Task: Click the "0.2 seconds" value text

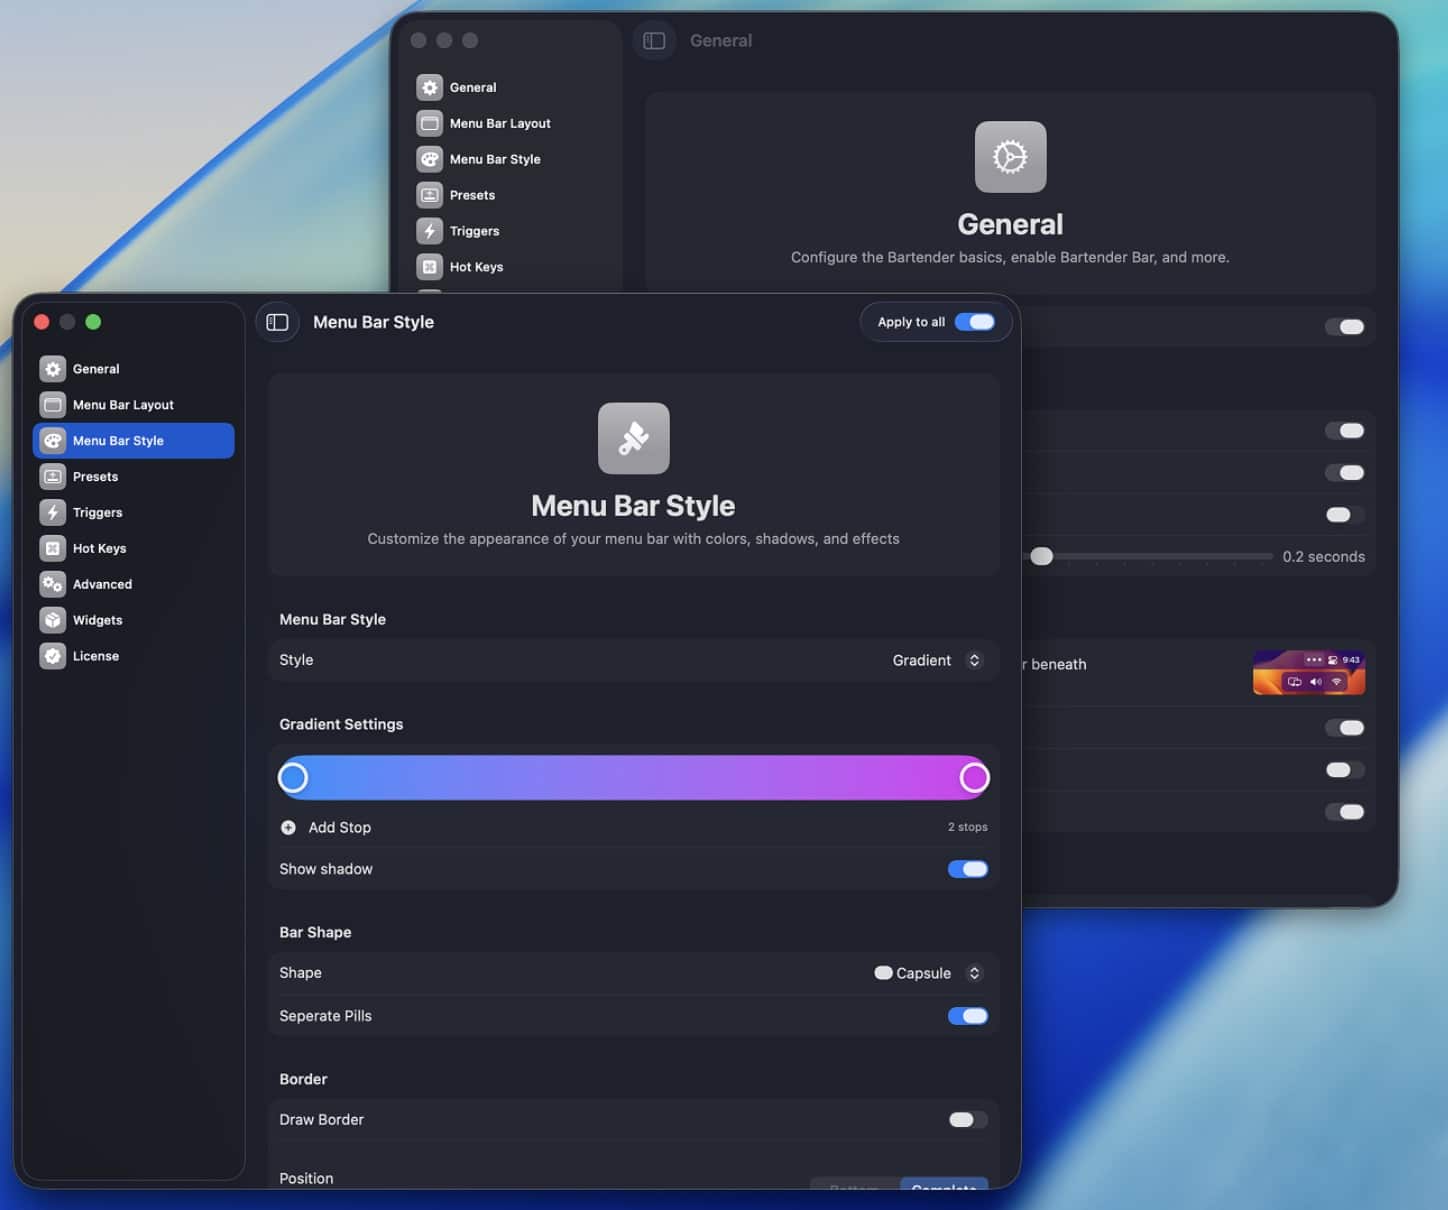Action: click(1324, 557)
